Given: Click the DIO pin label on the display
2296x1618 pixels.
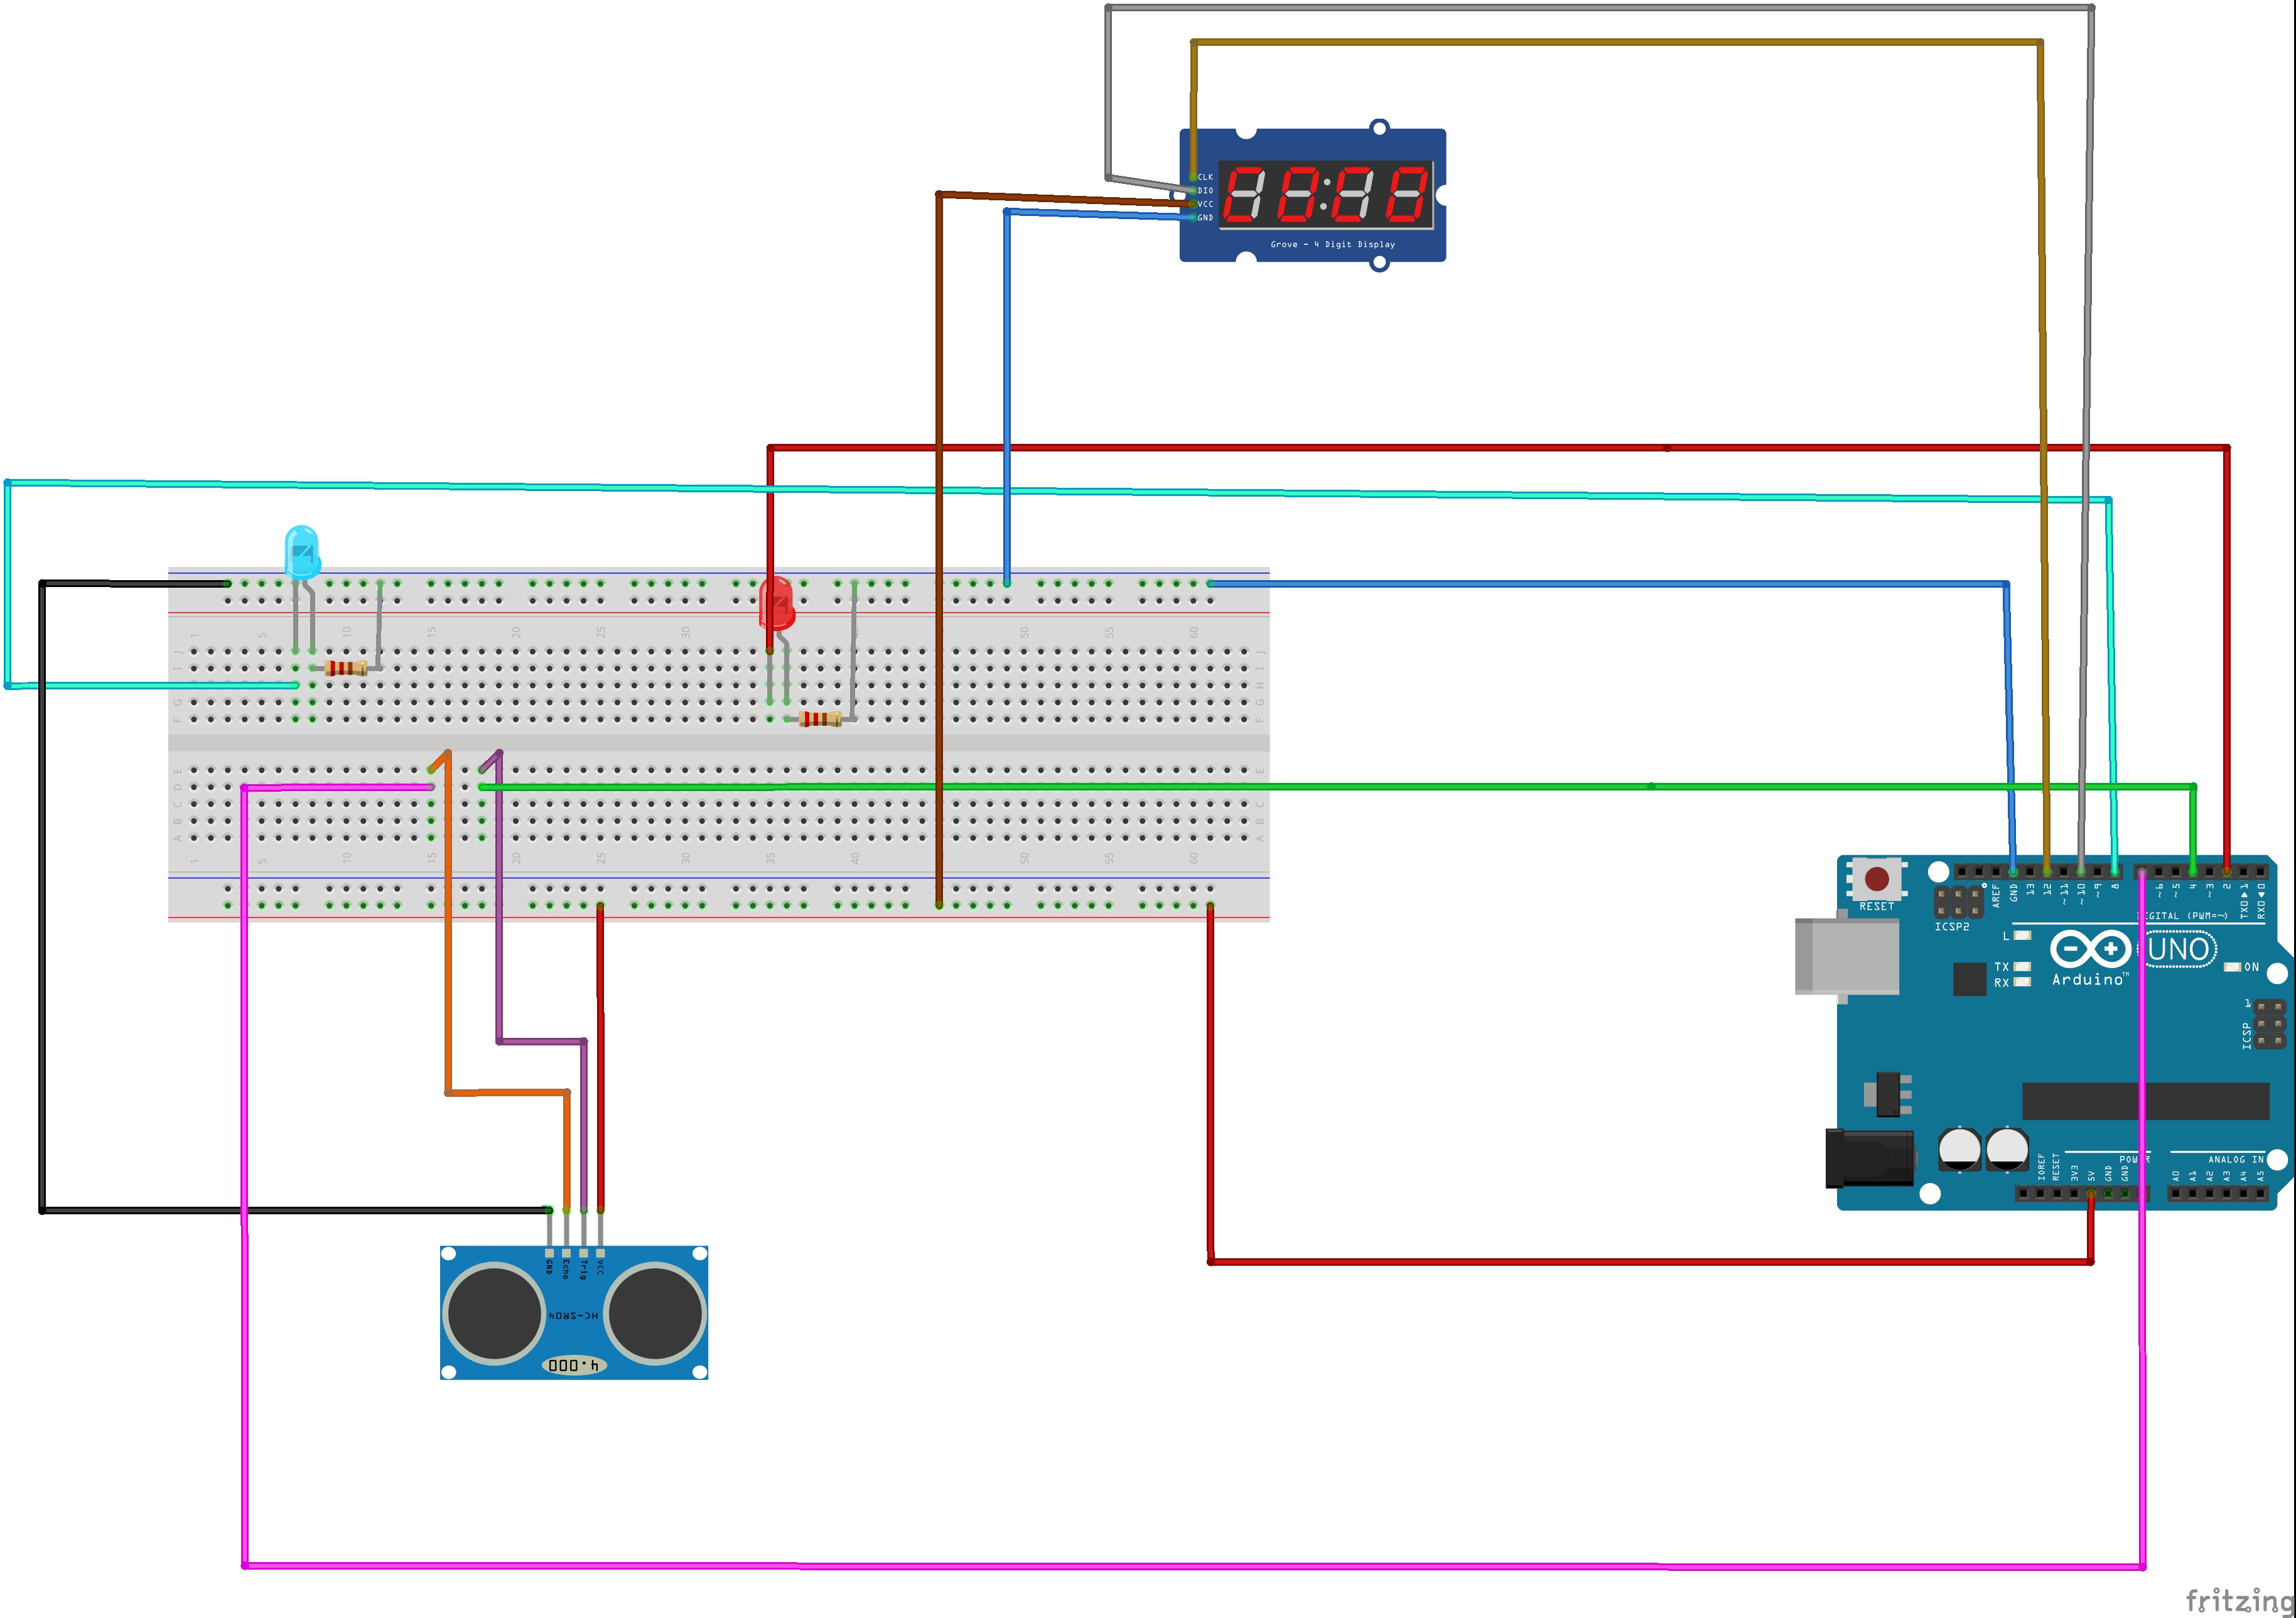Looking at the screenshot, I should (x=1205, y=190).
